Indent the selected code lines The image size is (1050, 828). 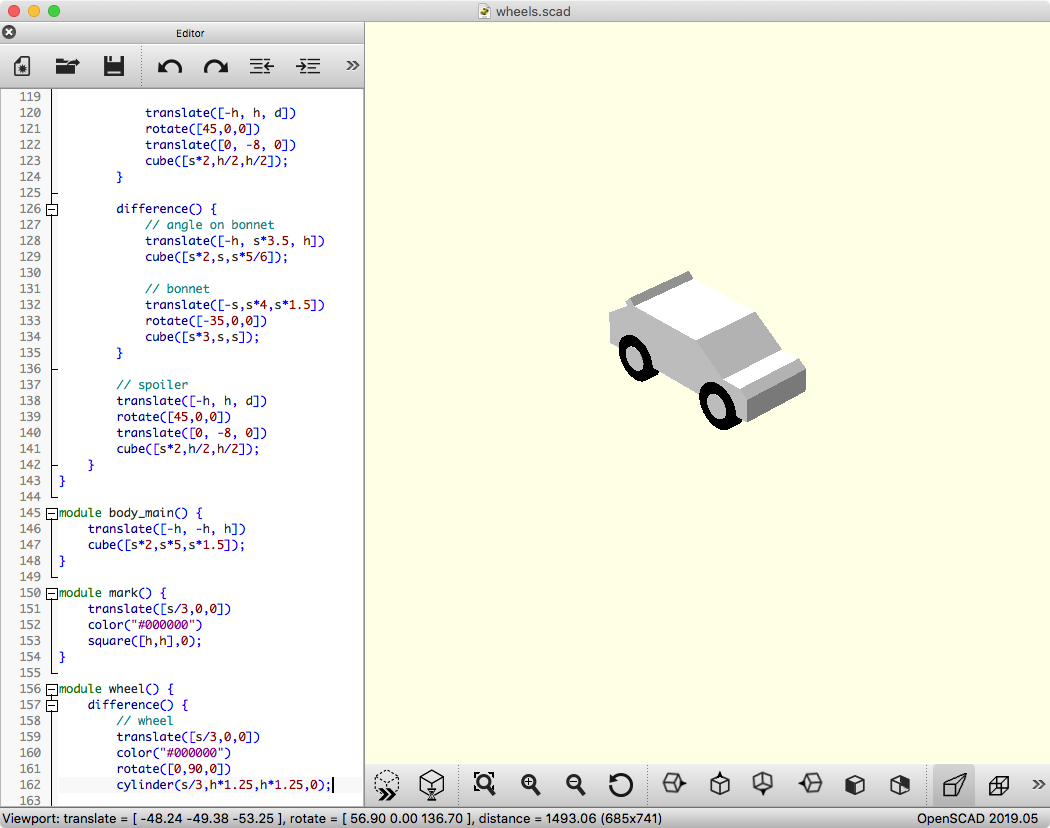click(308, 66)
